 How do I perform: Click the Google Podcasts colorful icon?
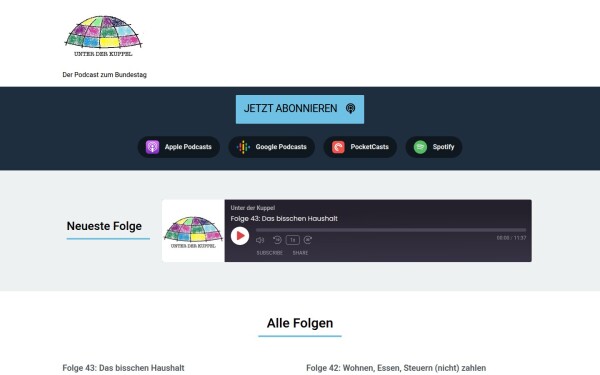tap(243, 147)
